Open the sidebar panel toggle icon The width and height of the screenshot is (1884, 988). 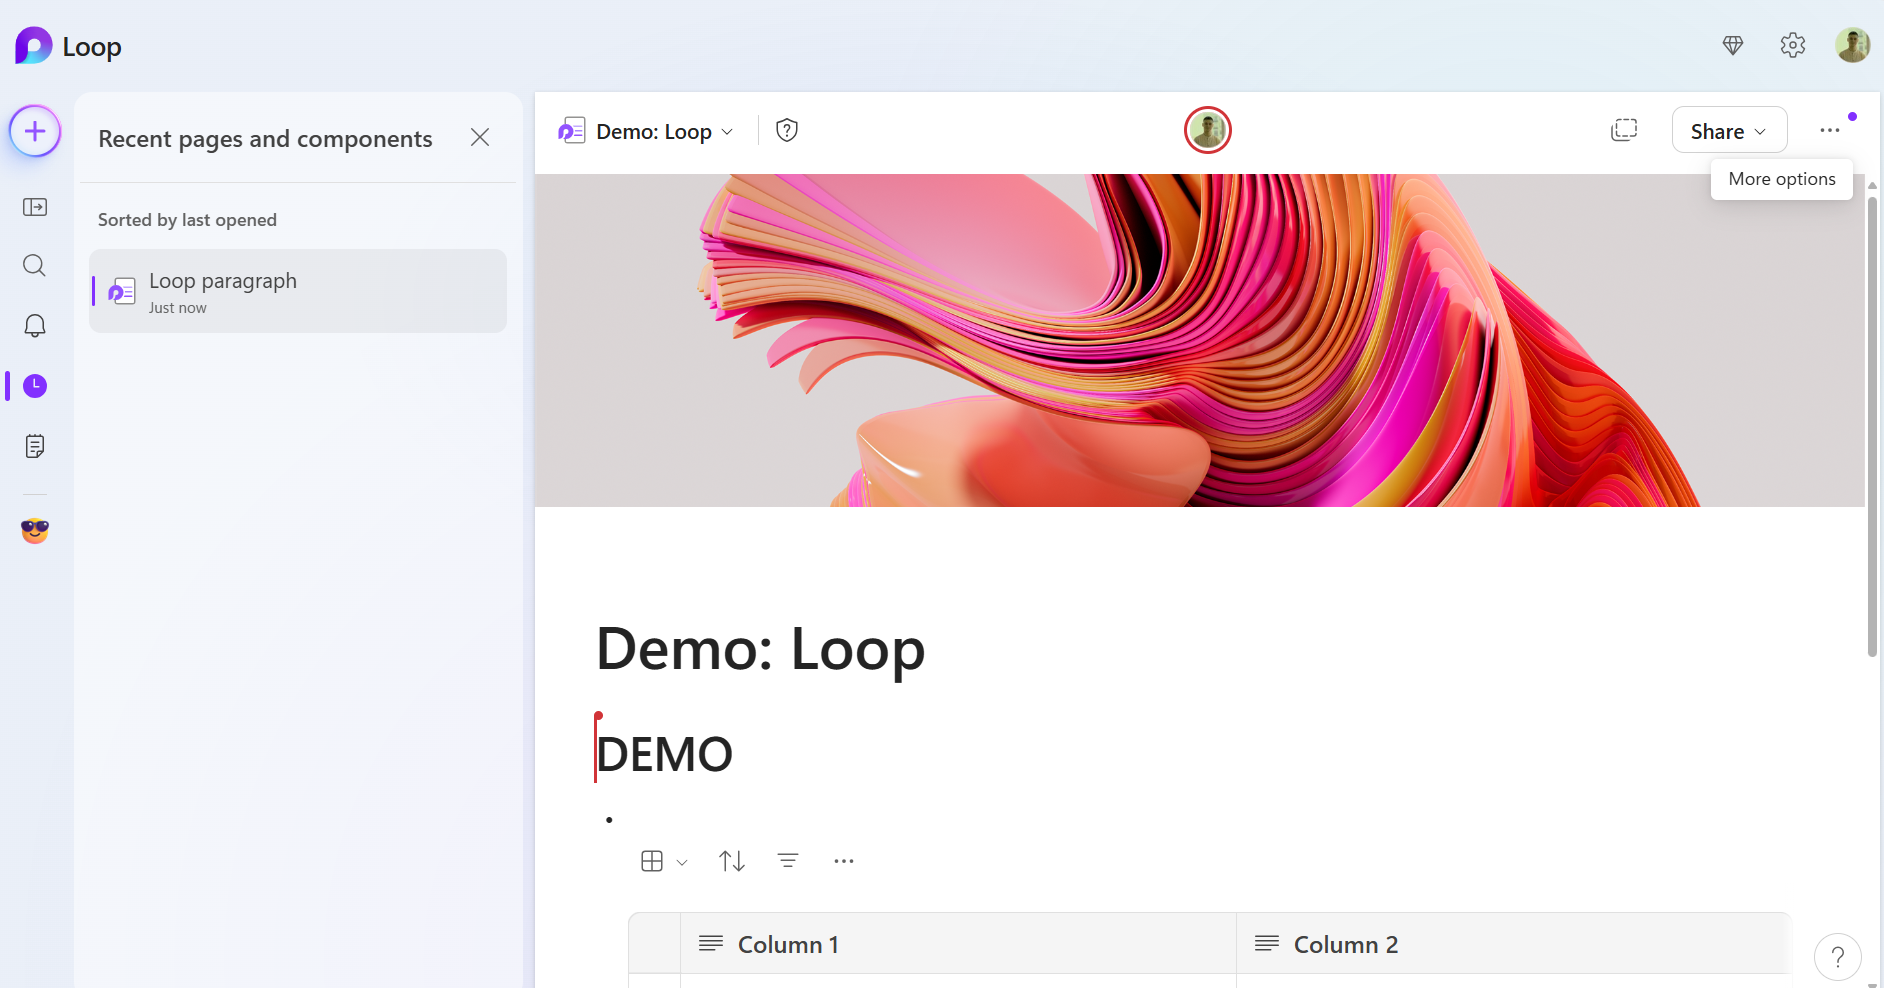35,207
